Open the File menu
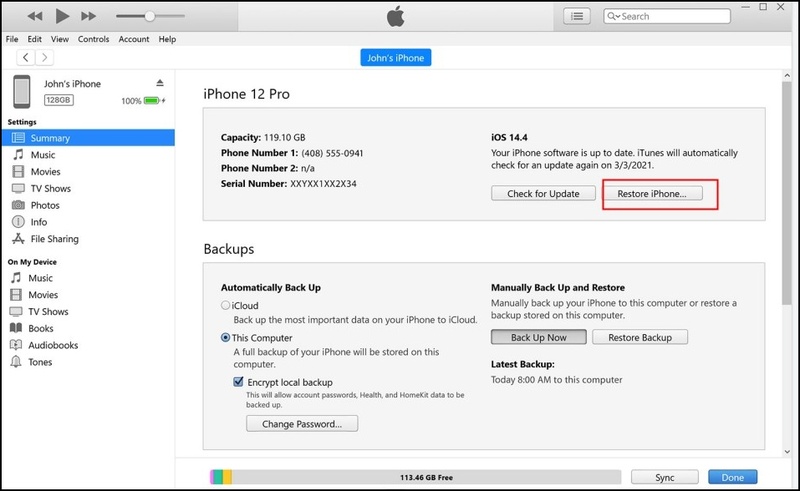Viewport: 800px width, 491px height. pyautogui.click(x=12, y=39)
